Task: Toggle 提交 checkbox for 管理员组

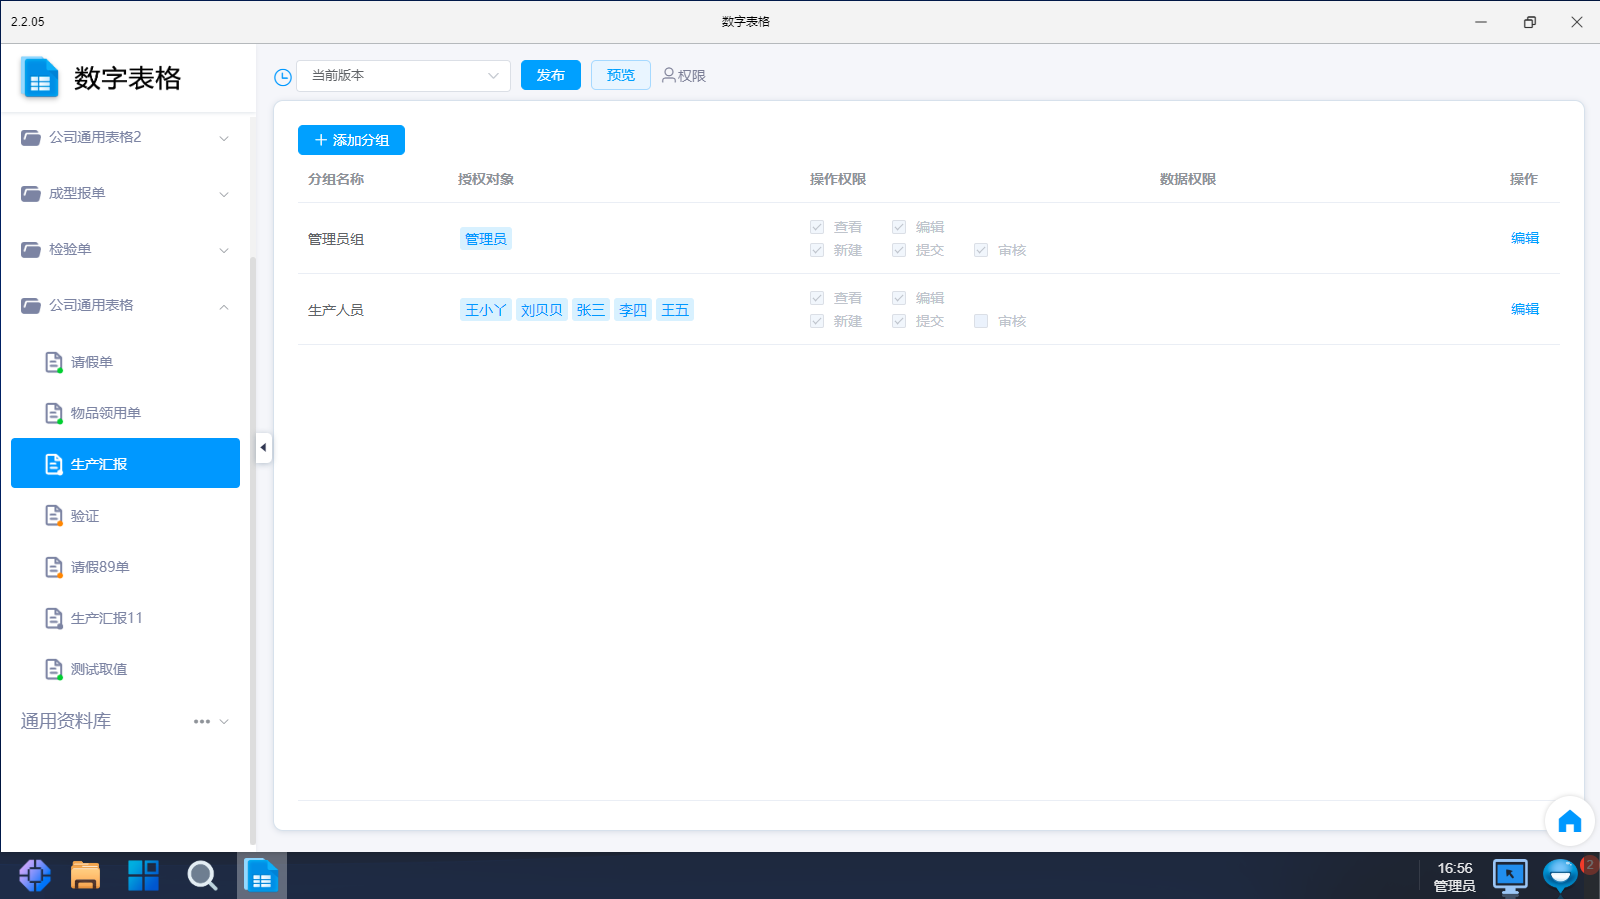Action: pyautogui.click(x=899, y=250)
